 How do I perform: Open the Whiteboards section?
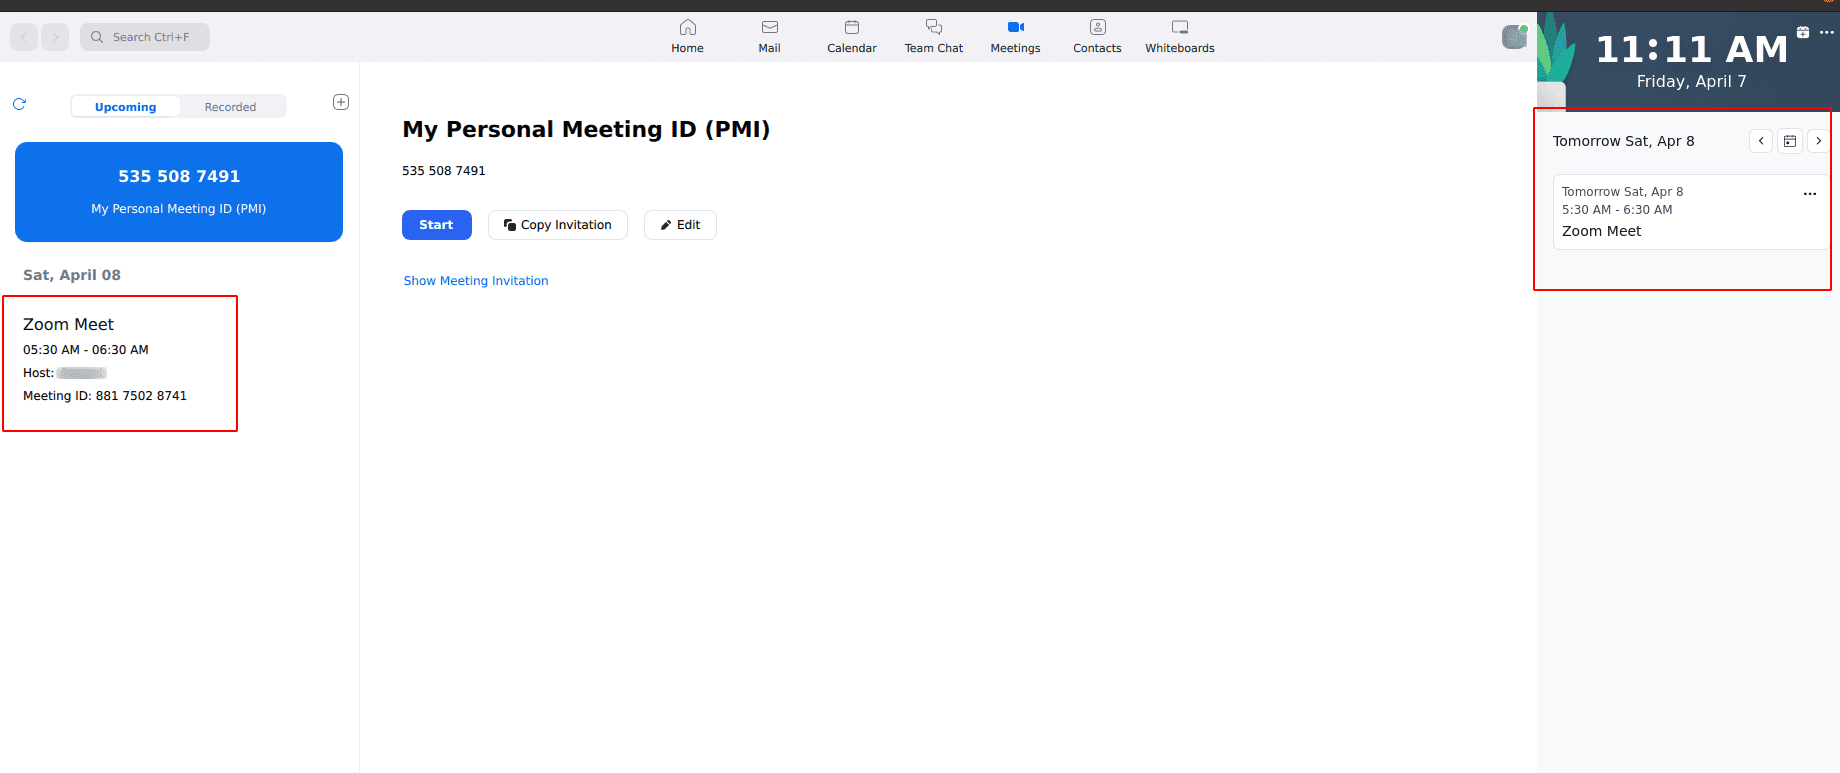click(x=1180, y=36)
